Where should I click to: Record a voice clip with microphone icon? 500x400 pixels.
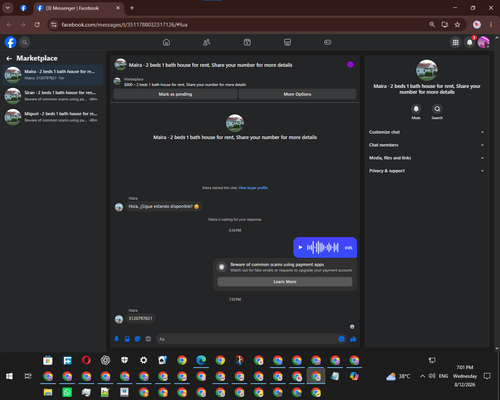(x=117, y=339)
